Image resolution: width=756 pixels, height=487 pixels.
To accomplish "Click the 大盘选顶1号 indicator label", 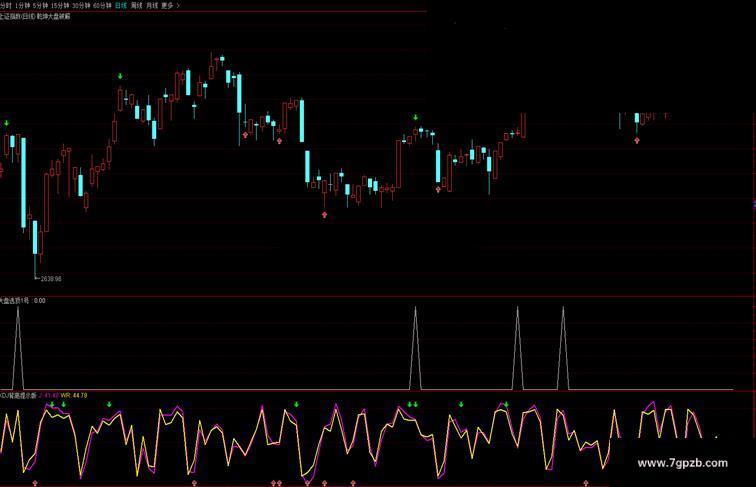I will pyautogui.click(x=14, y=300).
